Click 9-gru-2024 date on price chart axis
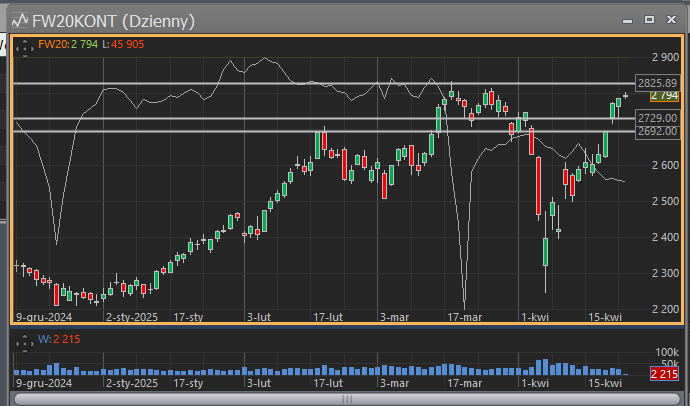The height and width of the screenshot is (406, 690). click(44, 317)
